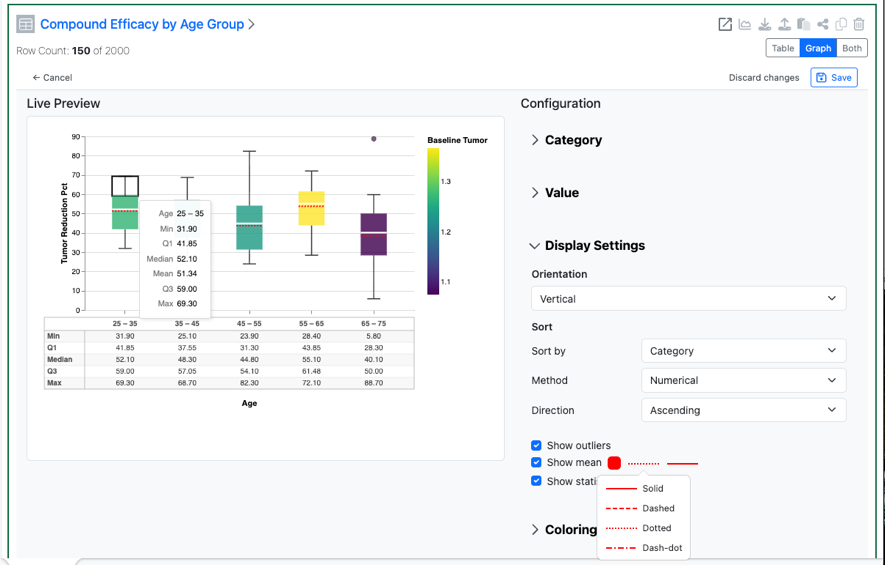
Task: Click the upload icon
Action: (x=784, y=24)
